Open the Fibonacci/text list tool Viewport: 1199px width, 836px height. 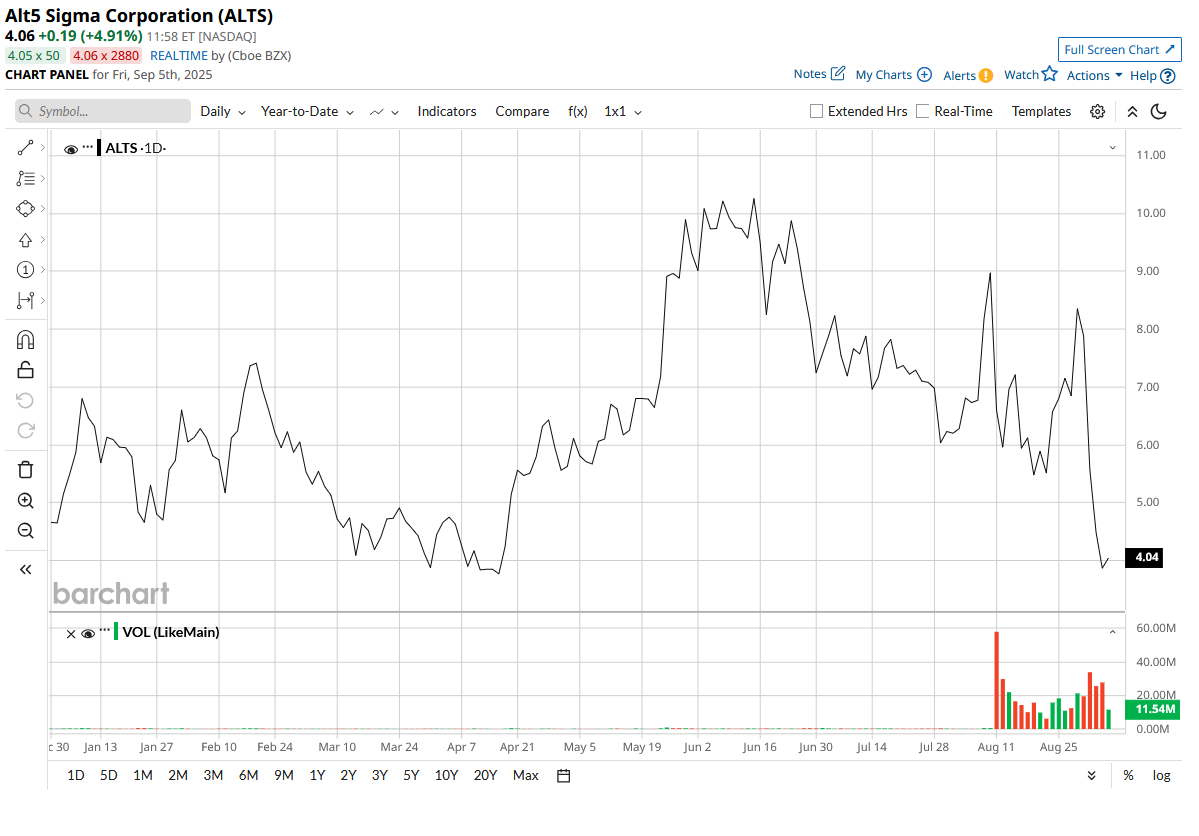pos(25,178)
